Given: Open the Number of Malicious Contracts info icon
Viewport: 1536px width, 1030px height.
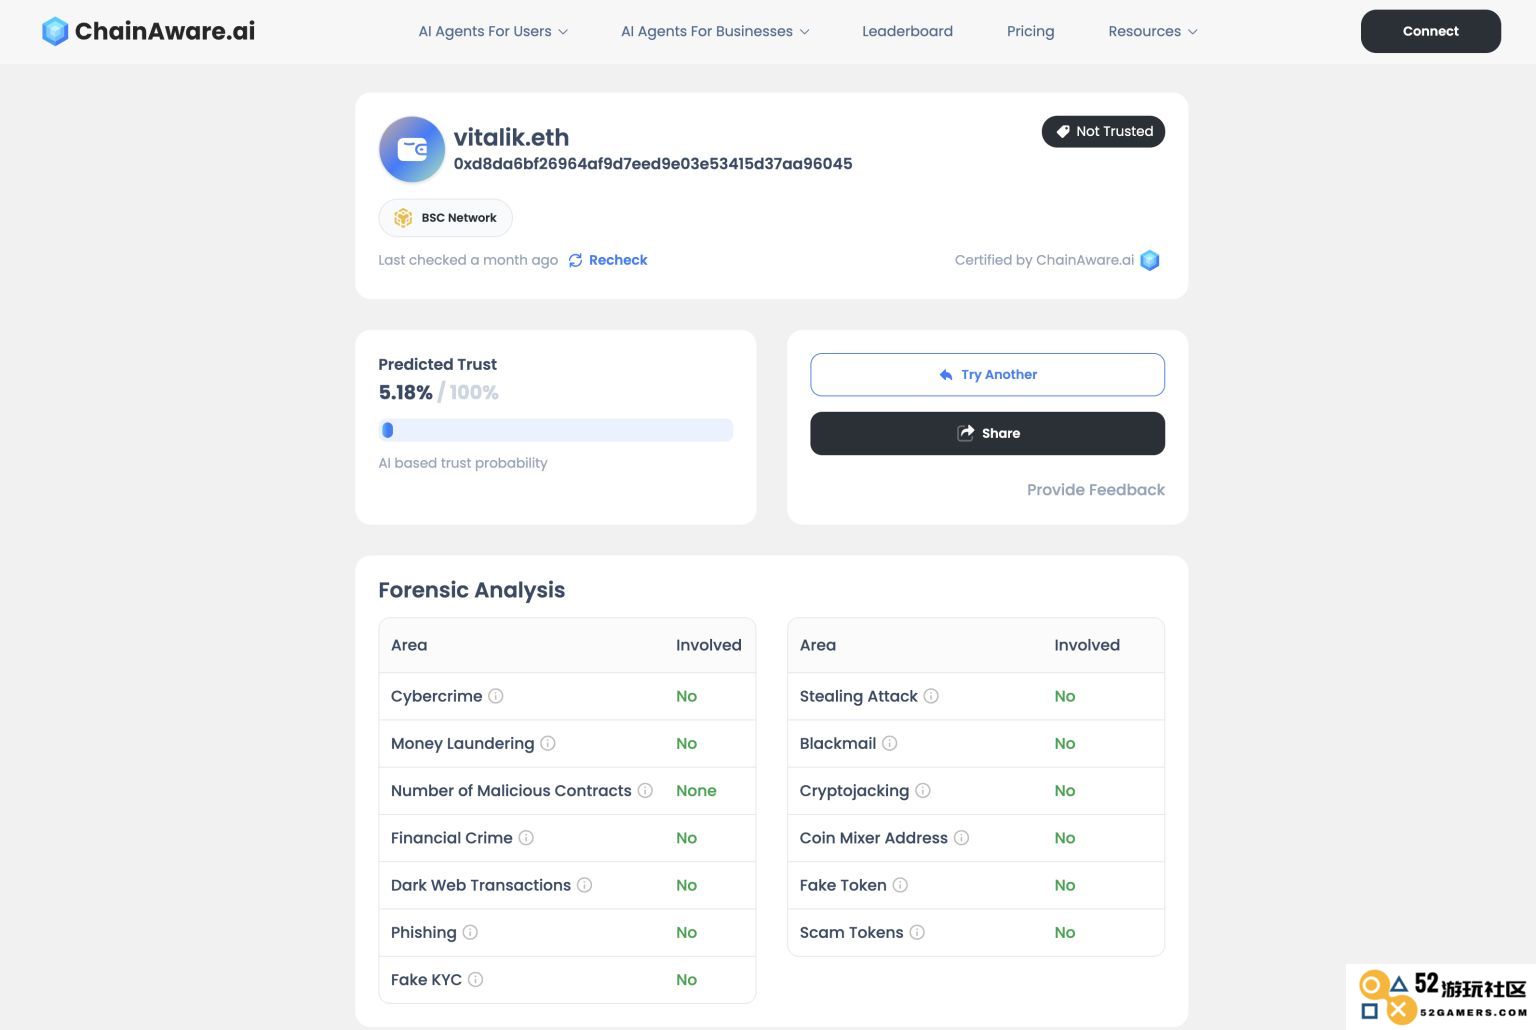Looking at the screenshot, I should pos(645,791).
